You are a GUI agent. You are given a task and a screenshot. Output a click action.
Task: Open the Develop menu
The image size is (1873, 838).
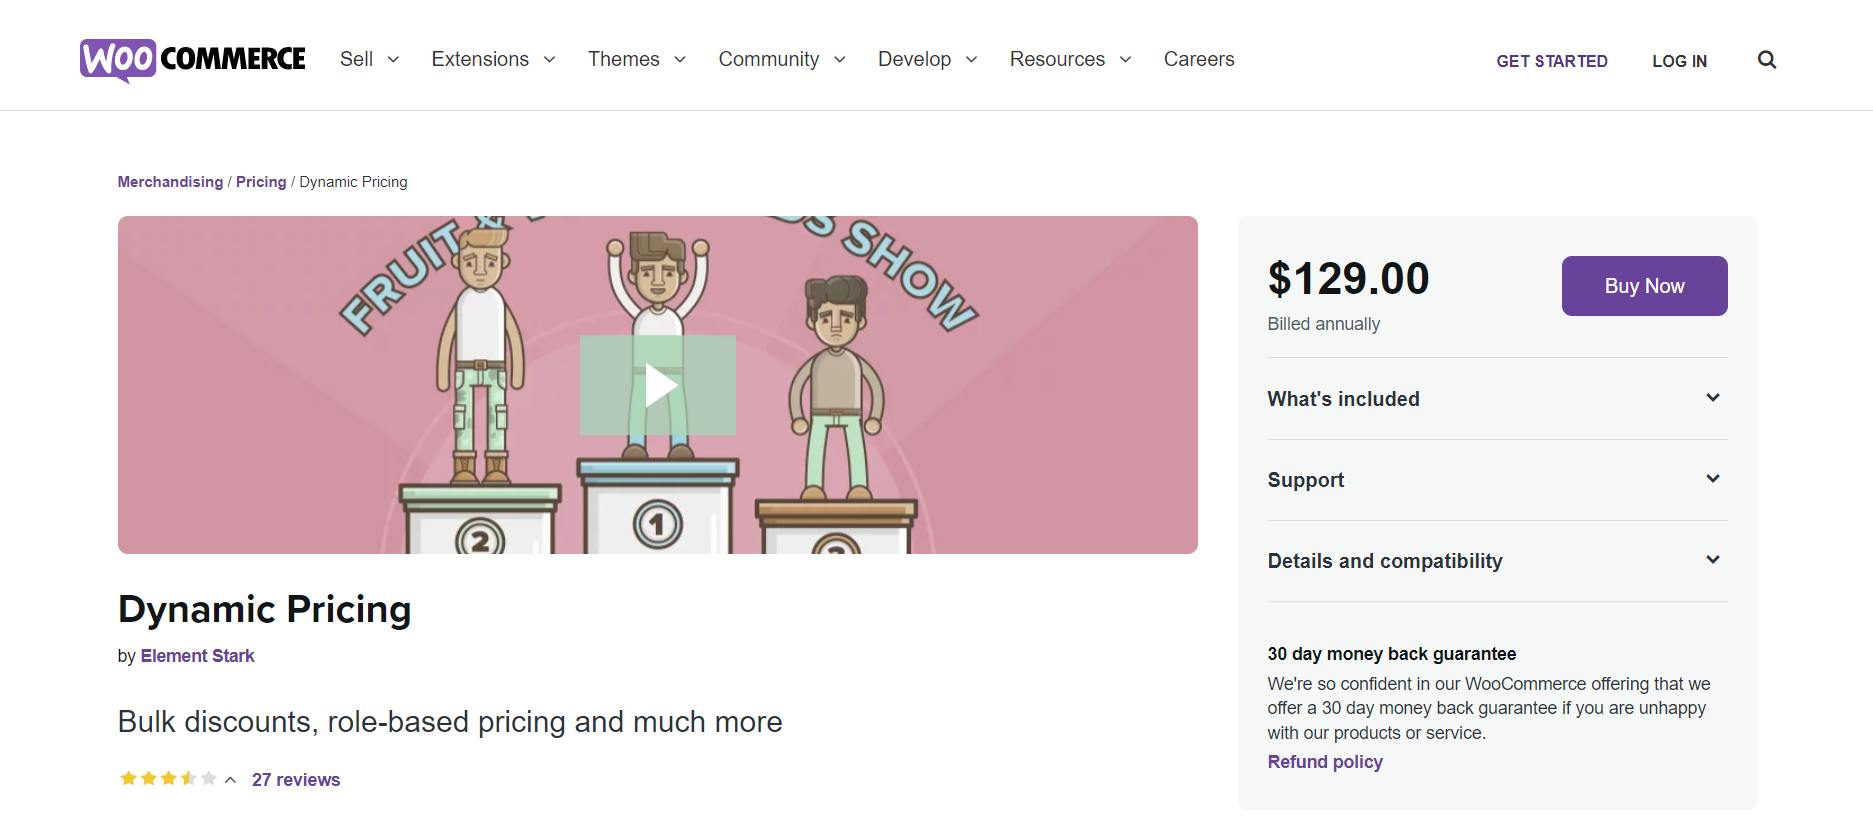click(x=914, y=59)
